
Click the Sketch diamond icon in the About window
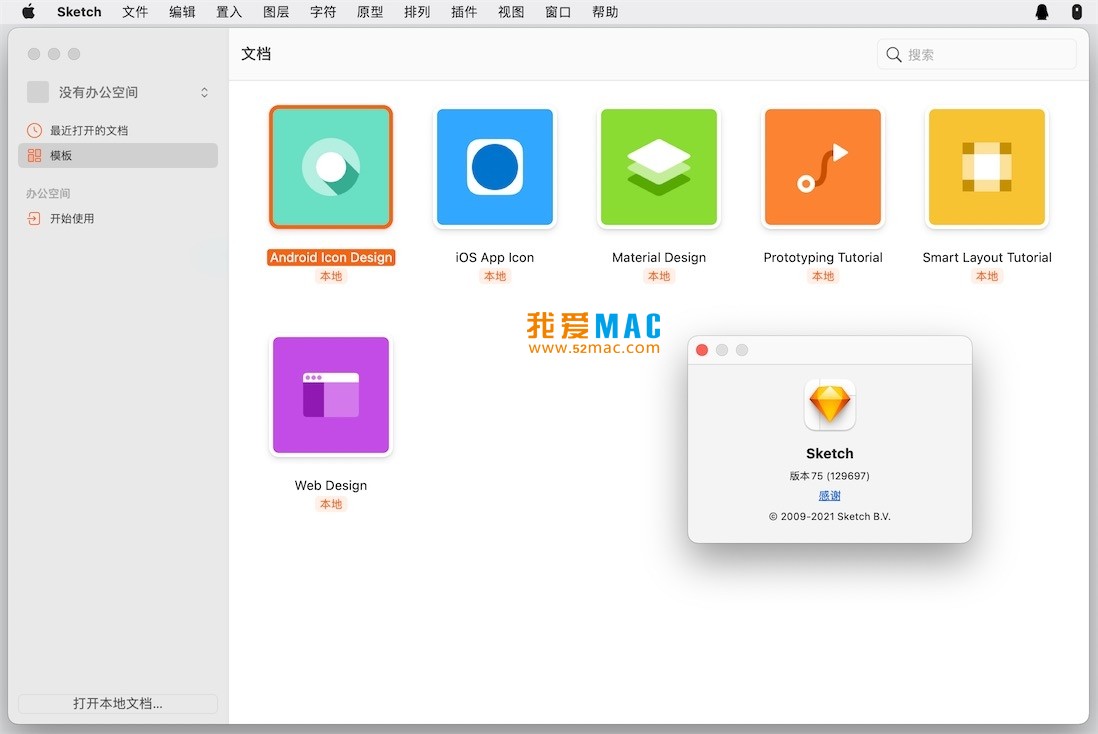click(x=829, y=404)
